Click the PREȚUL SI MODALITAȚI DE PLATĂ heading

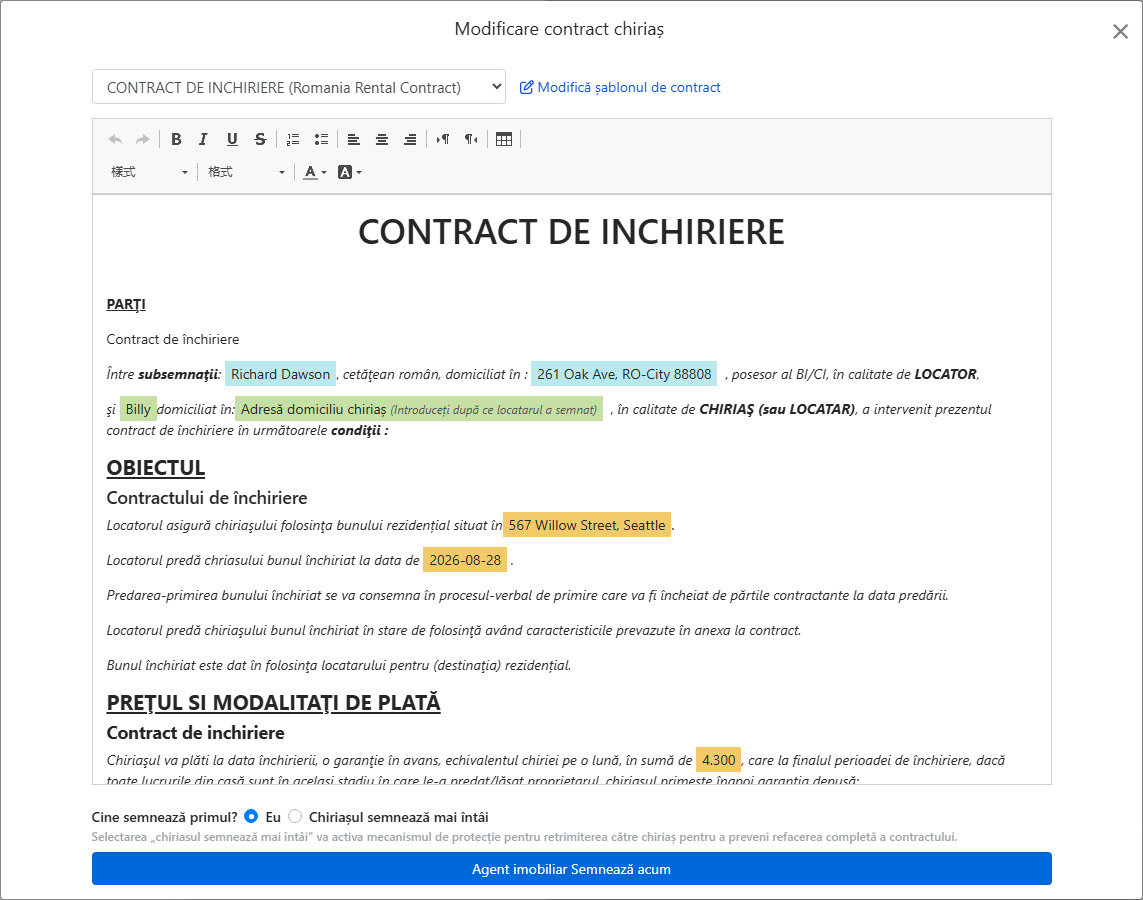point(273,703)
